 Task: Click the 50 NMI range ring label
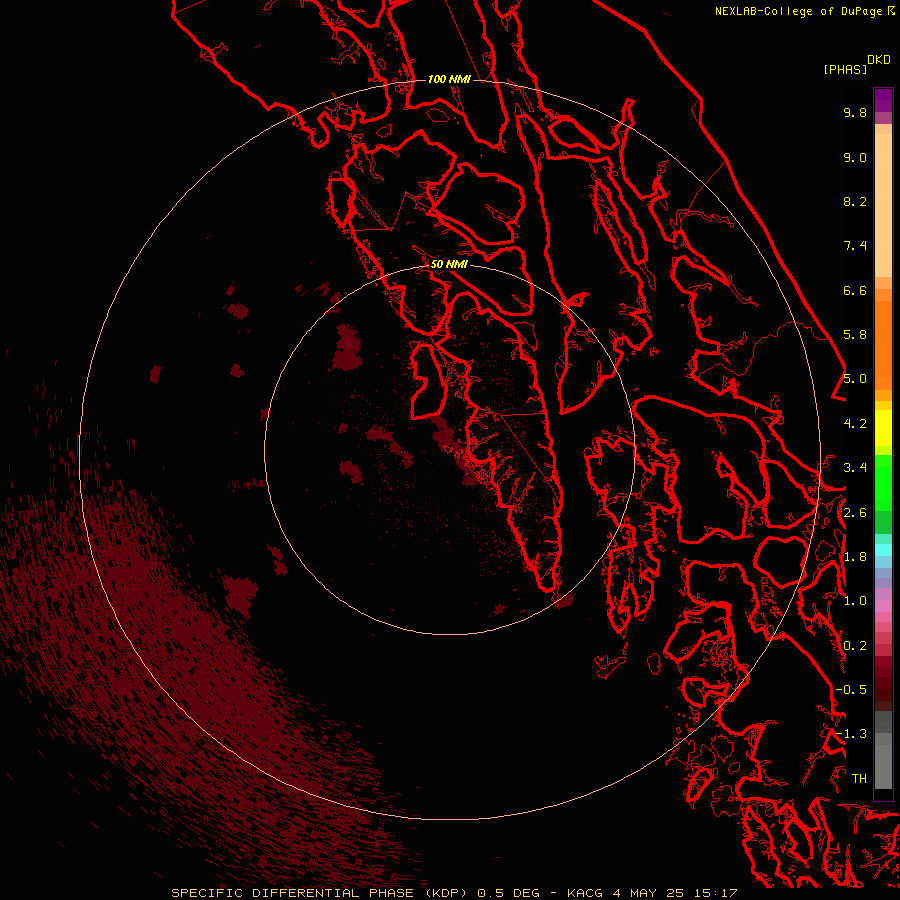click(449, 264)
